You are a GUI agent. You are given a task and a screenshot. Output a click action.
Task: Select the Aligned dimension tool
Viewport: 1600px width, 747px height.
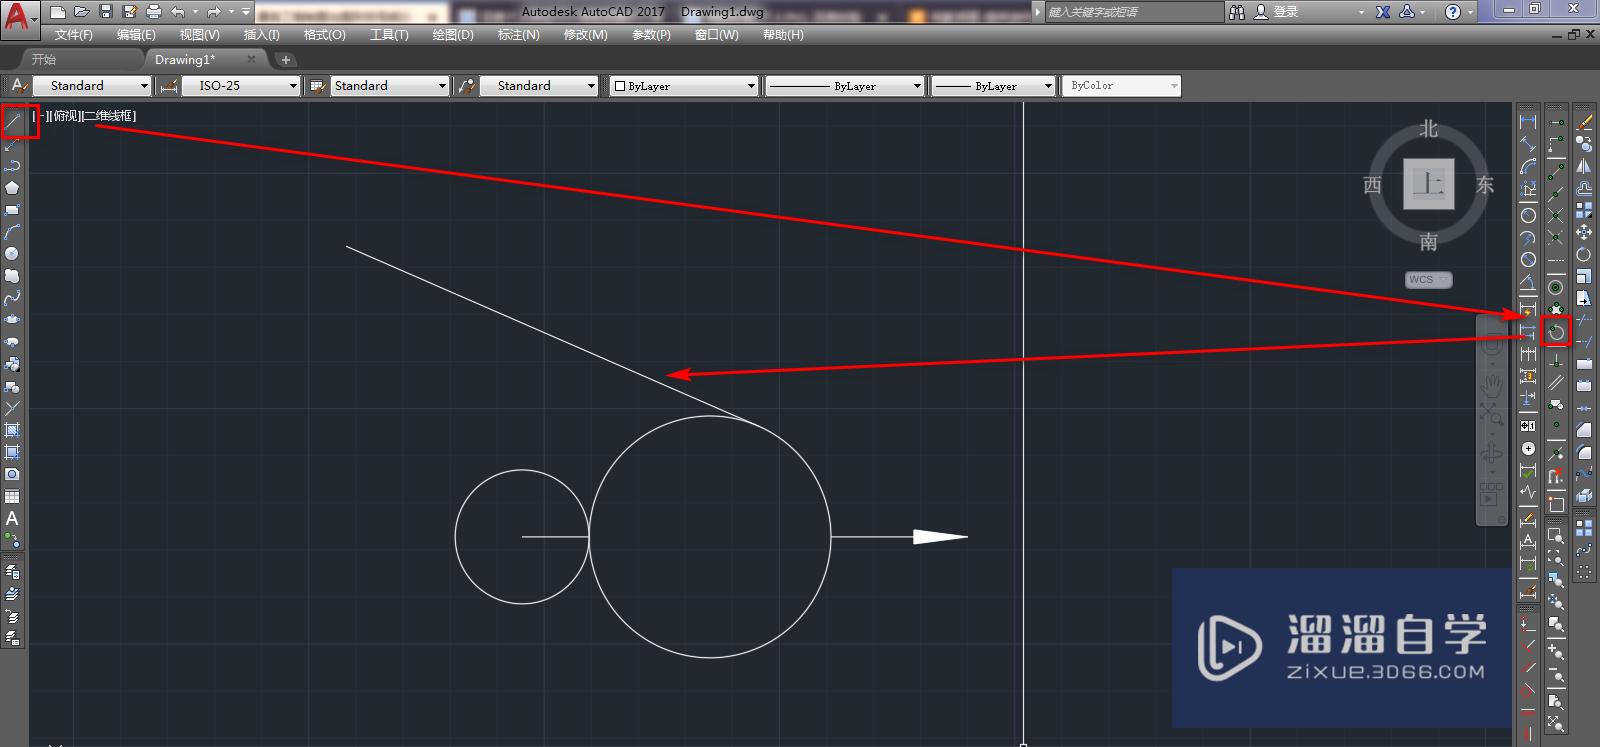click(x=1528, y=145)
